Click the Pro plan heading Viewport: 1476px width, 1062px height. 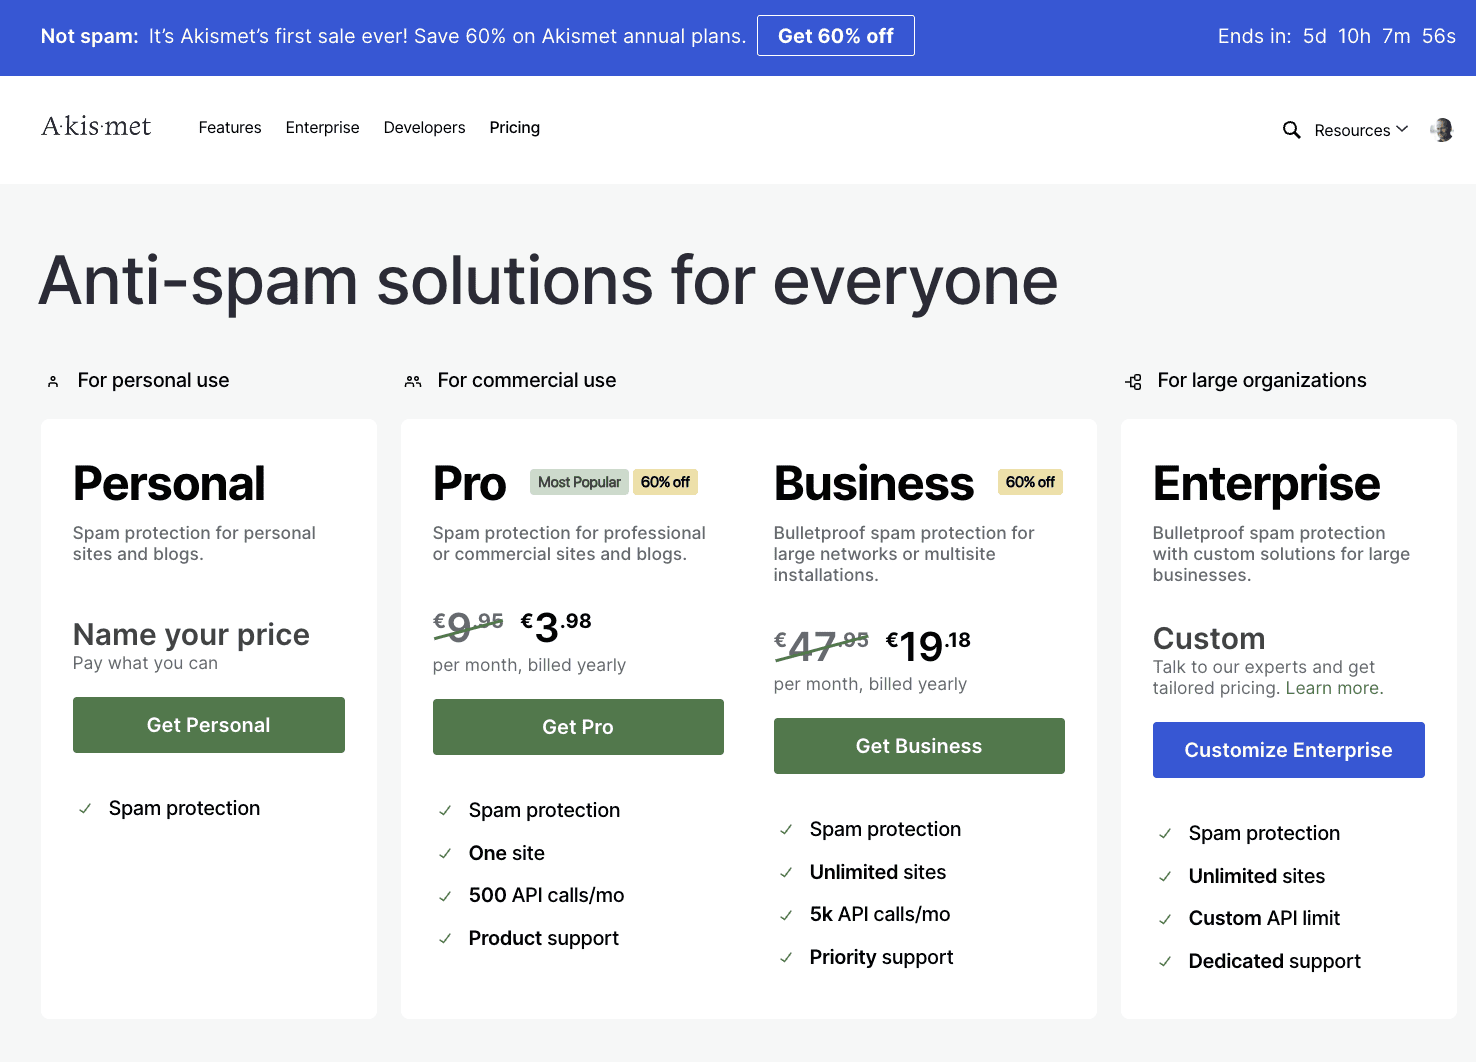click(x=470, y=484)
